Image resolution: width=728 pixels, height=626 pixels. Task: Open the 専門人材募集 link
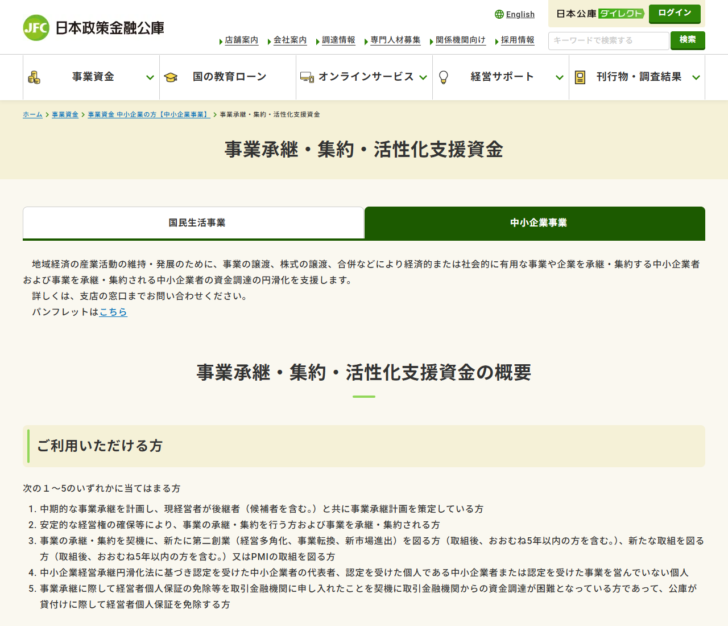tap(396, 40)
